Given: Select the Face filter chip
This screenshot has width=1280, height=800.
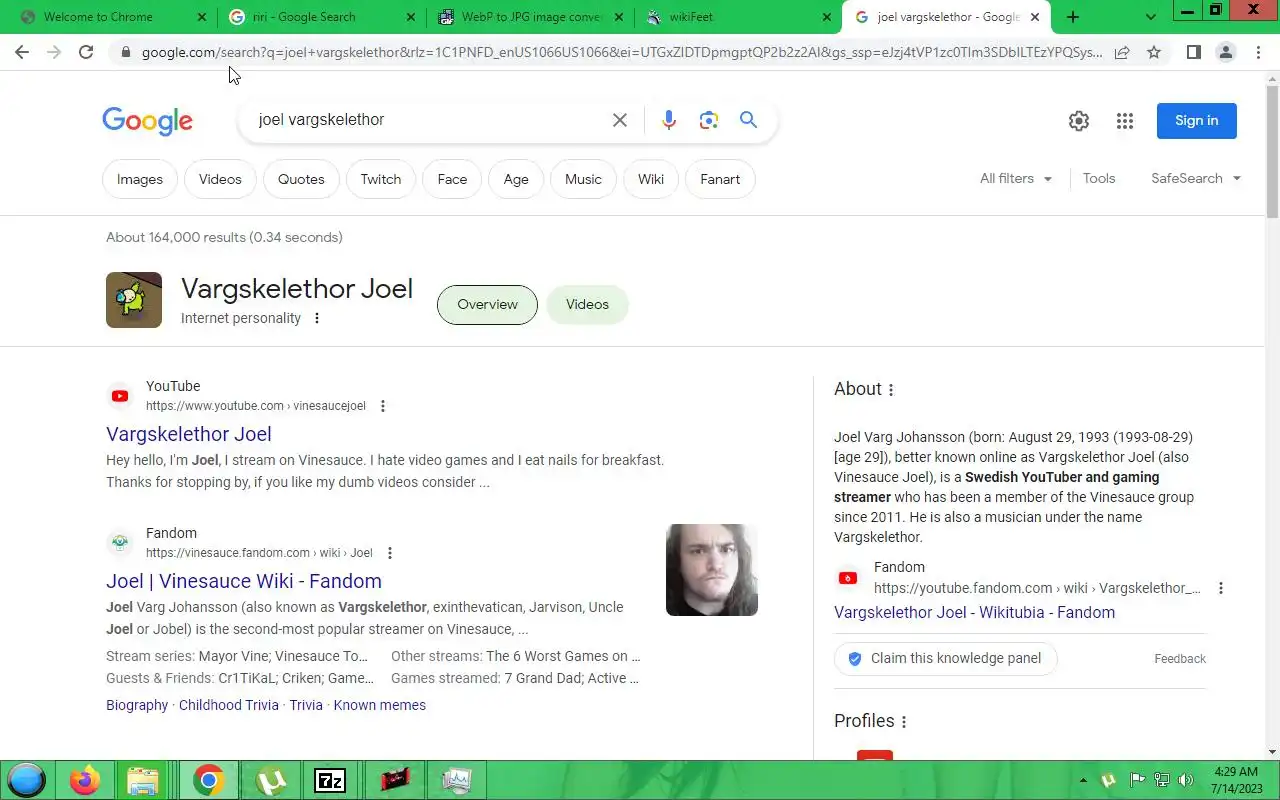Looking at the screenshot, I should 452,179.
